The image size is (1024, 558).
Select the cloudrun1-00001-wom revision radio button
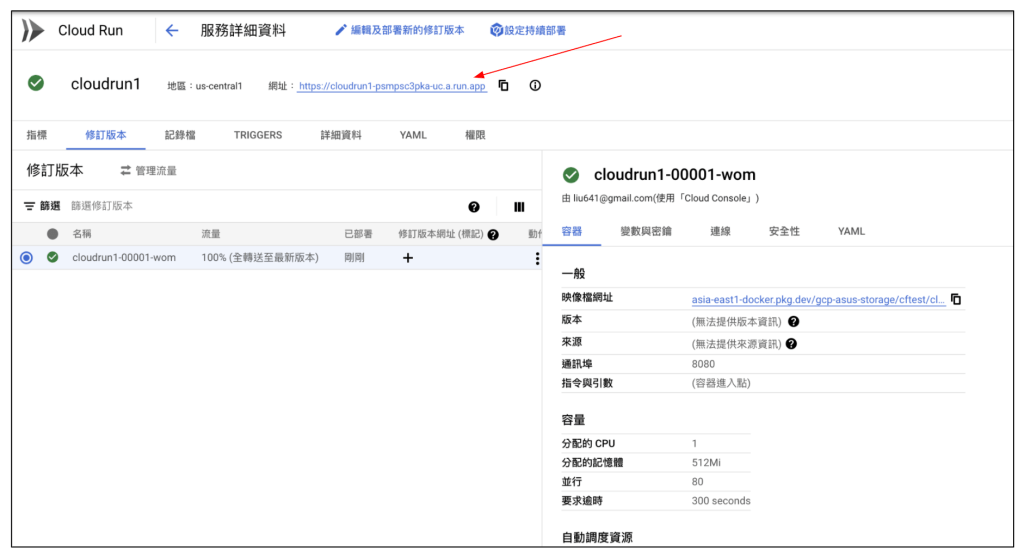coord(26,258)
